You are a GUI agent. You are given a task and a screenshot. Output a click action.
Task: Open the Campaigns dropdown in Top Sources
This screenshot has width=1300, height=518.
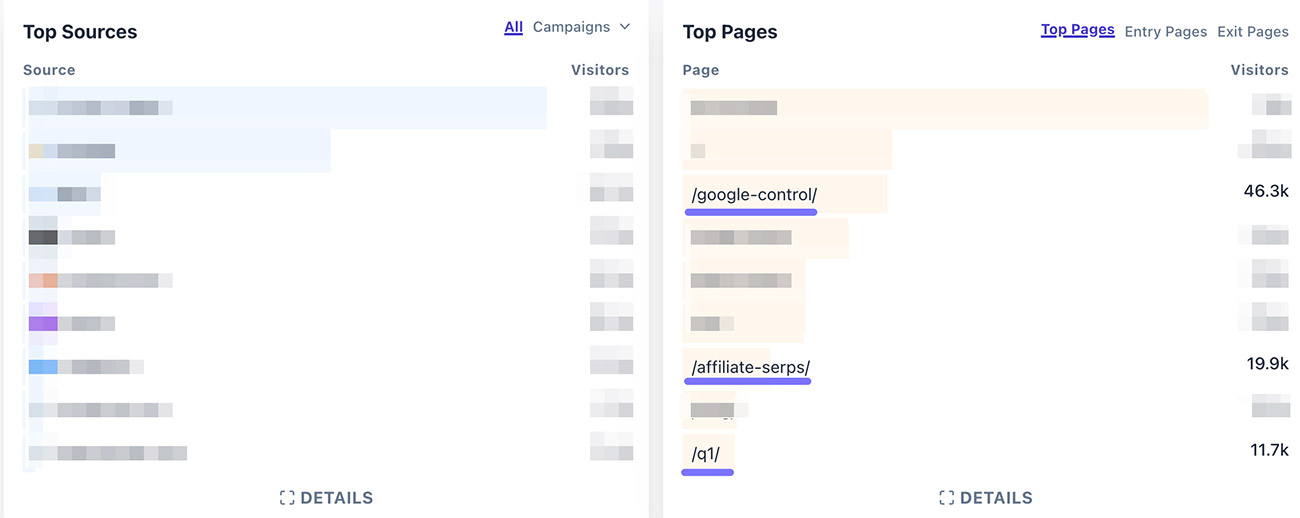tap(581, 27)
